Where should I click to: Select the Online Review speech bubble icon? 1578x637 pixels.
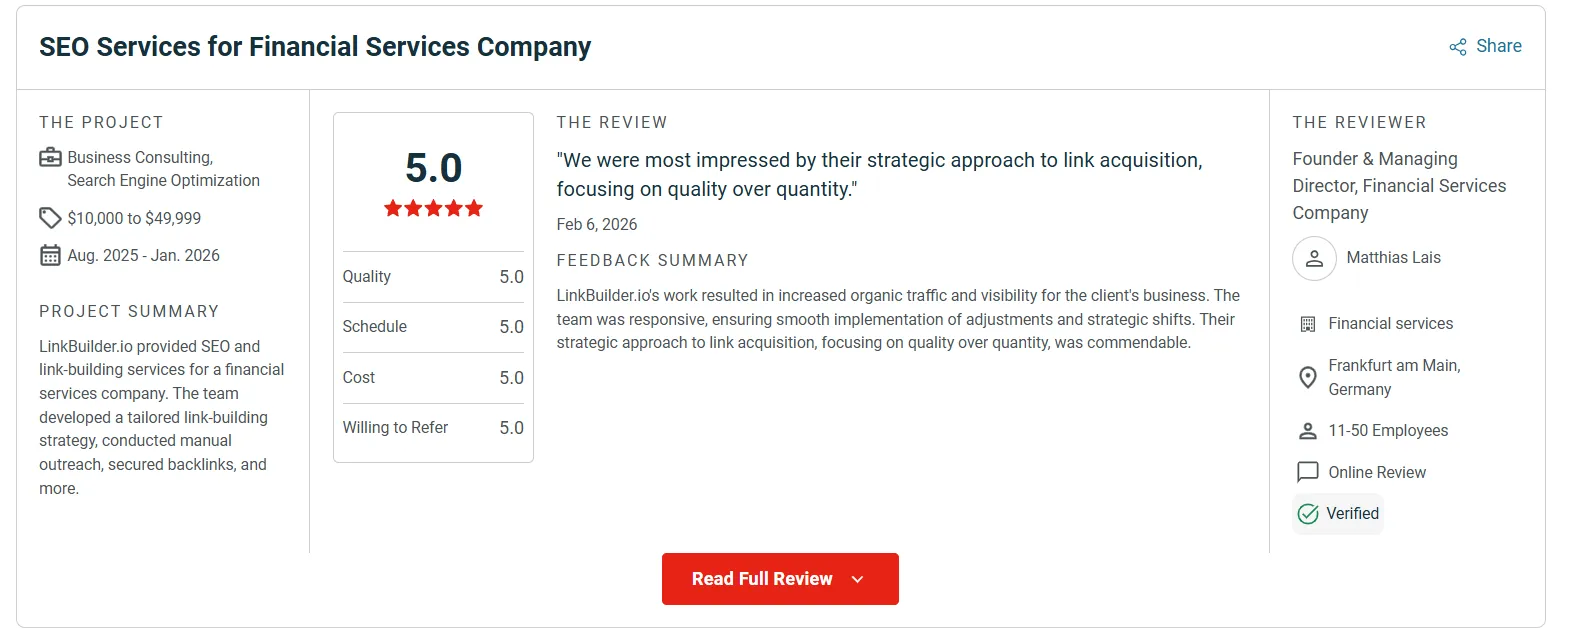coord(1307,471)
